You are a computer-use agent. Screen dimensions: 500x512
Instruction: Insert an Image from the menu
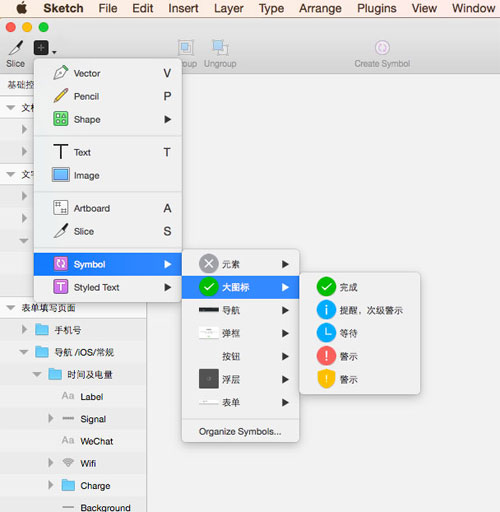click(x=108, y=175)
